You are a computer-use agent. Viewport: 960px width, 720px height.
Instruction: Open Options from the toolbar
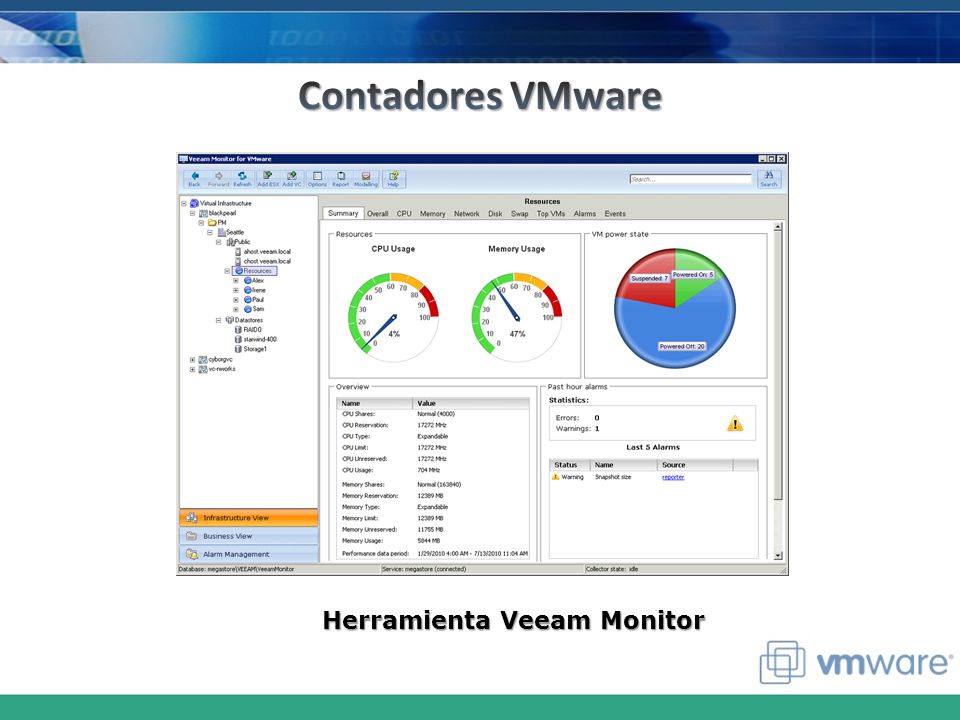317,179
